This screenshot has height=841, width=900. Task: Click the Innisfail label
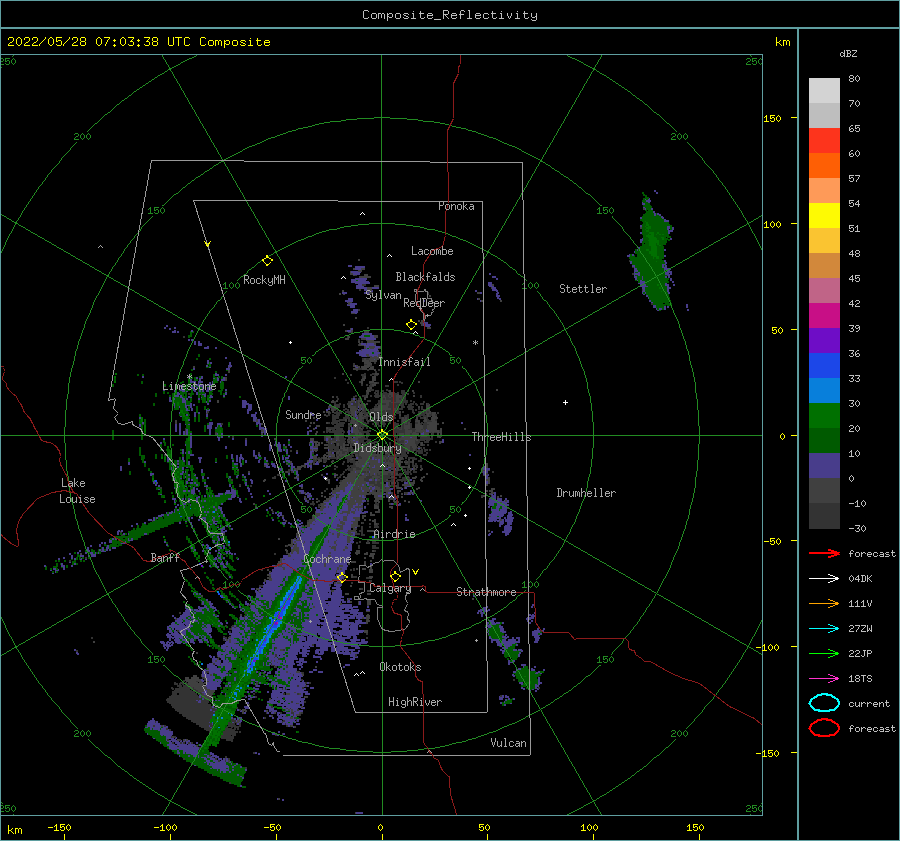(404, 362)
